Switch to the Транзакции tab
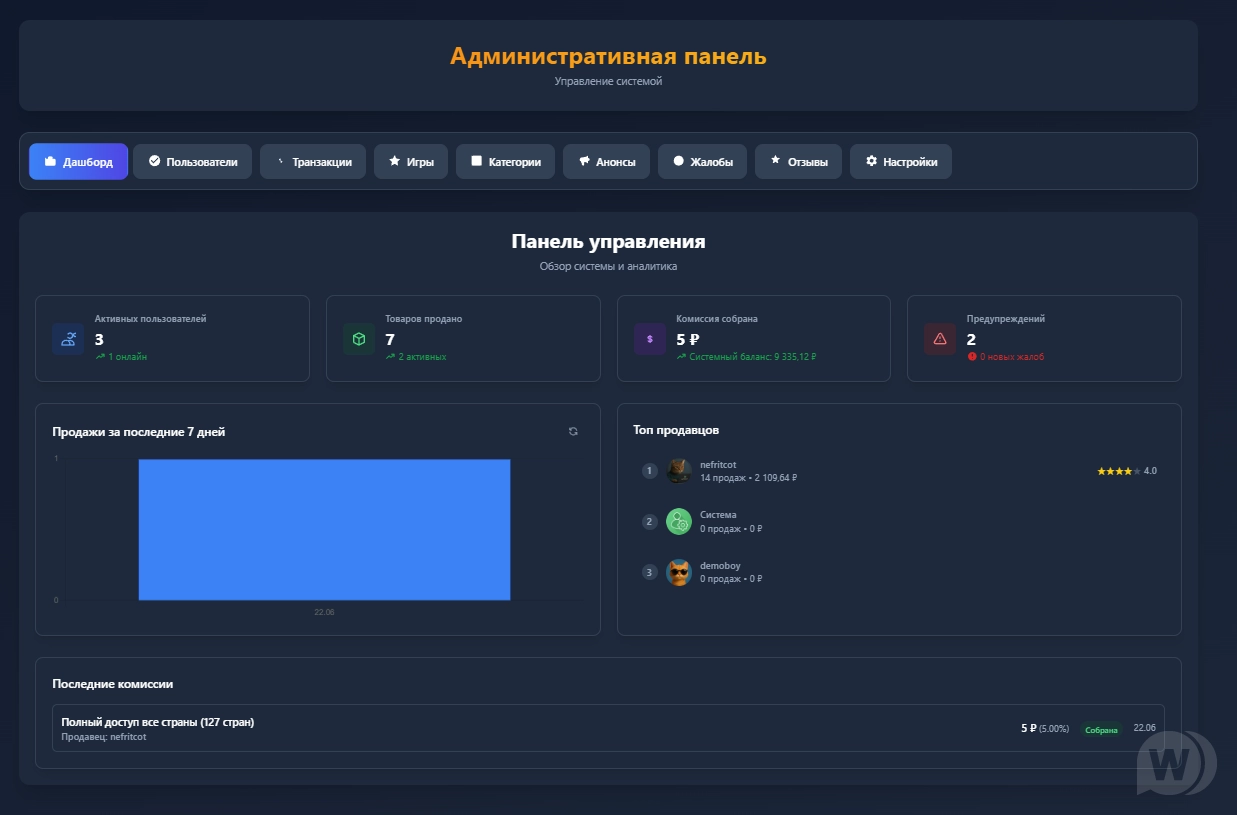The width and height of the screenshot is (1237, 815). 313,162
